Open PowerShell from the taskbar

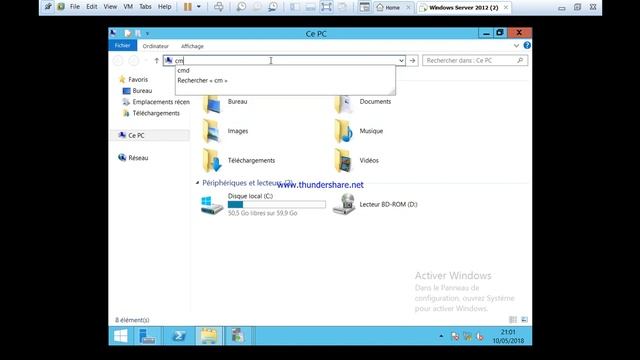coord(179,336)
